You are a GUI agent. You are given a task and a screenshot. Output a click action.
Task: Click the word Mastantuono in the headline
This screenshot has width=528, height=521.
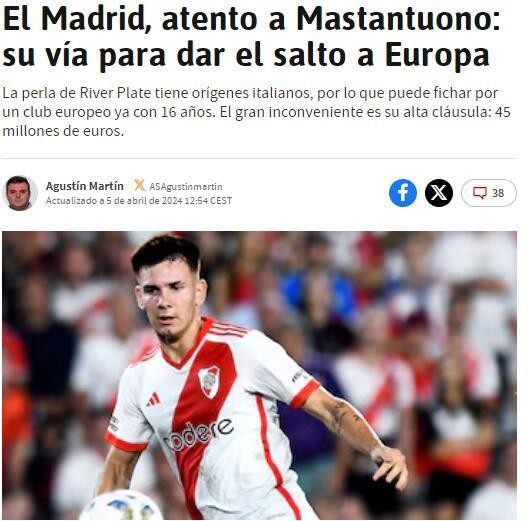click(x=398, y=19)
